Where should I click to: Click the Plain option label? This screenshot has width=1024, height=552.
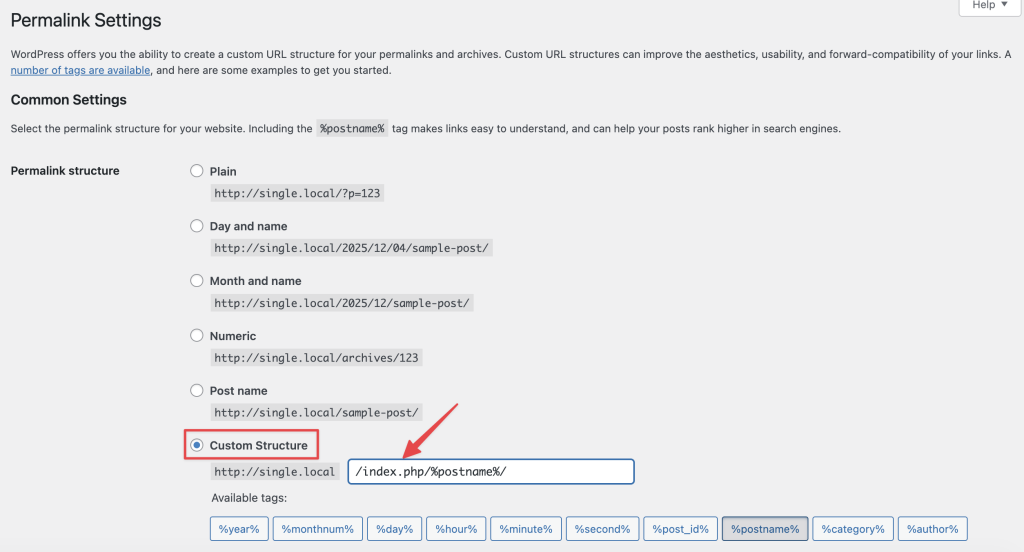[223, 171]
